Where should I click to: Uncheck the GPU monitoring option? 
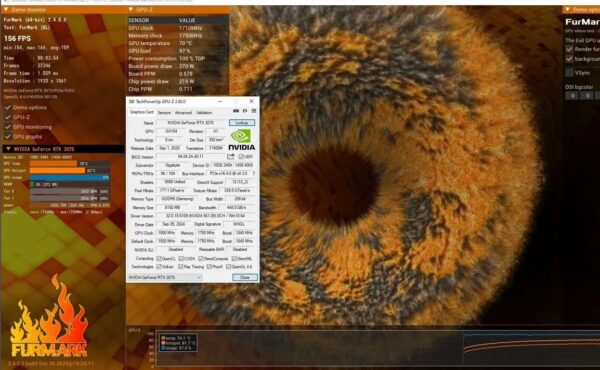click(8, 127)
